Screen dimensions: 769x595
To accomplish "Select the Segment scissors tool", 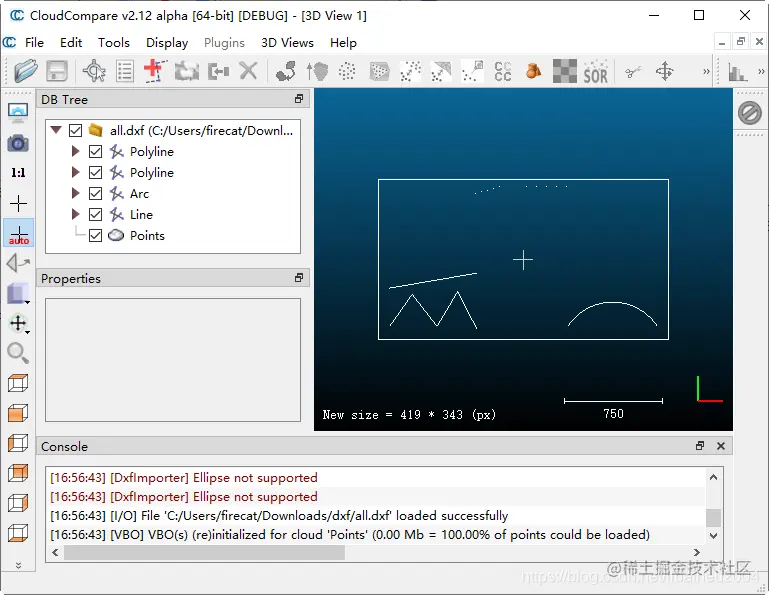I will tap(633, 72).
